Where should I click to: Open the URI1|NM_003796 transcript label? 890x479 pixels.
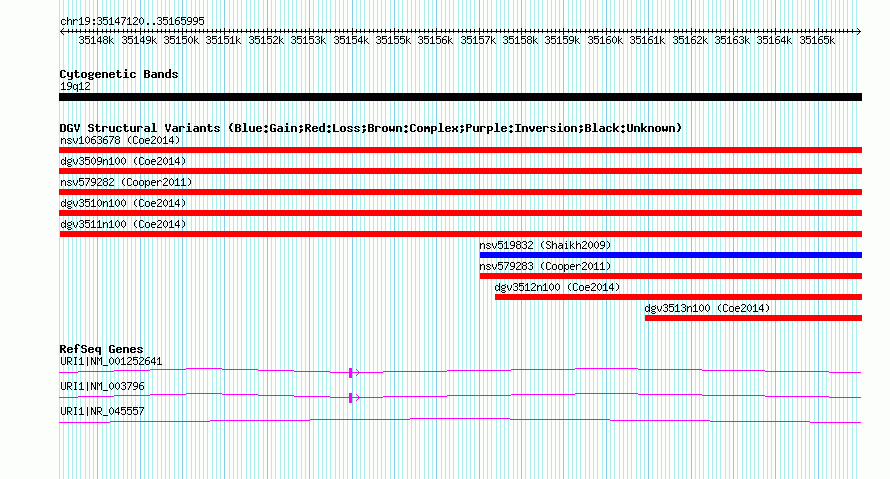(x=102, y=386)
